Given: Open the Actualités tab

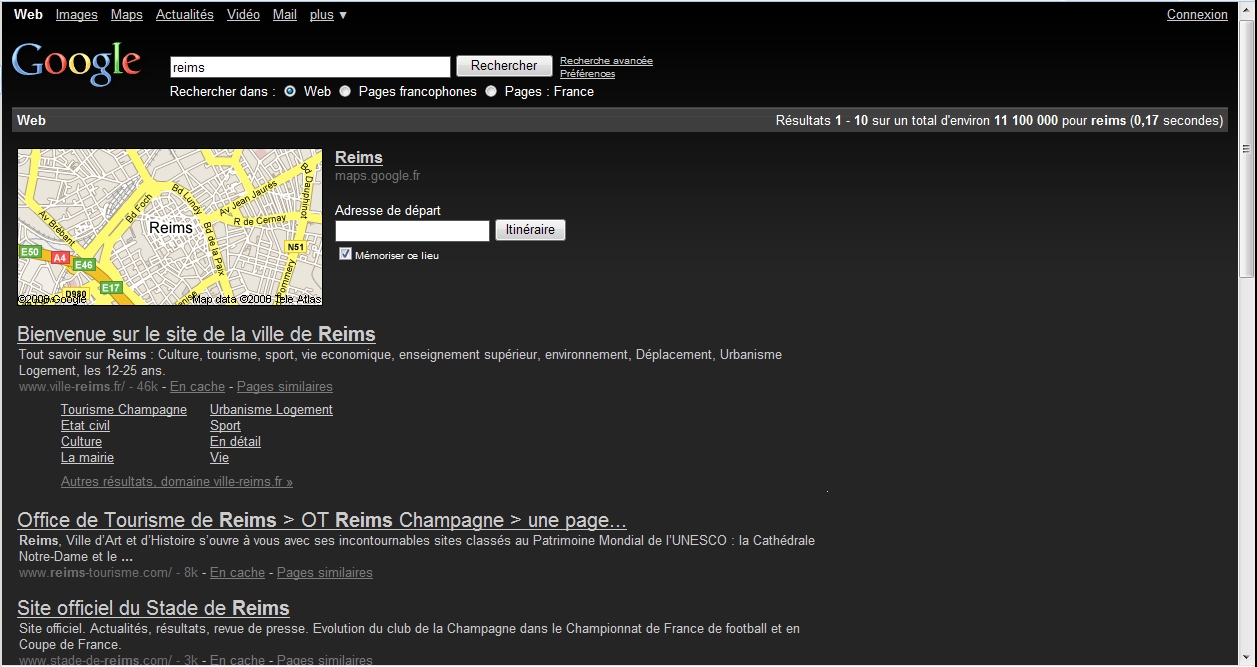Looking at the screenshot, I should (185, 15).
